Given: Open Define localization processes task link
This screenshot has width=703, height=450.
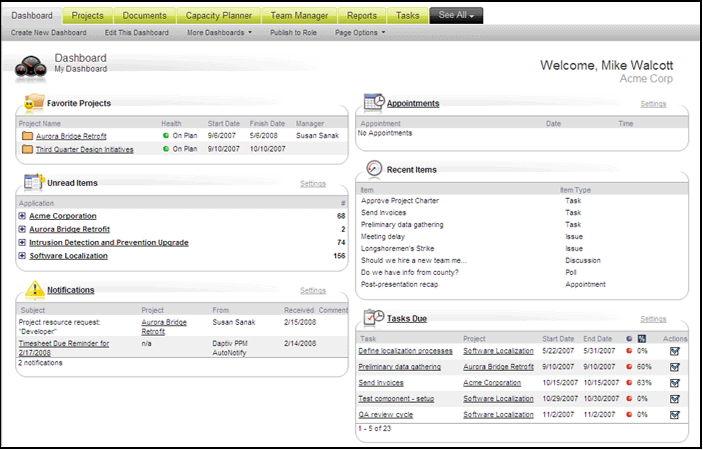Looking at the screenshot, I should (x=405, y=351).
